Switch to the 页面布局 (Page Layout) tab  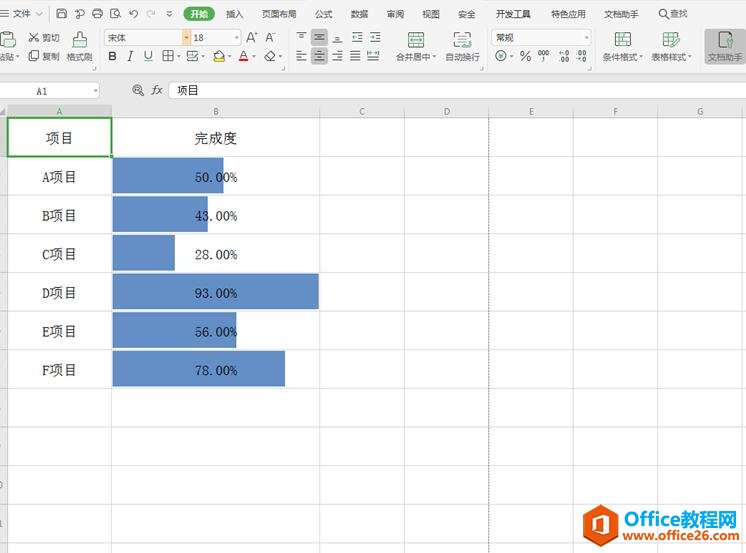click(x=279, y=14)
